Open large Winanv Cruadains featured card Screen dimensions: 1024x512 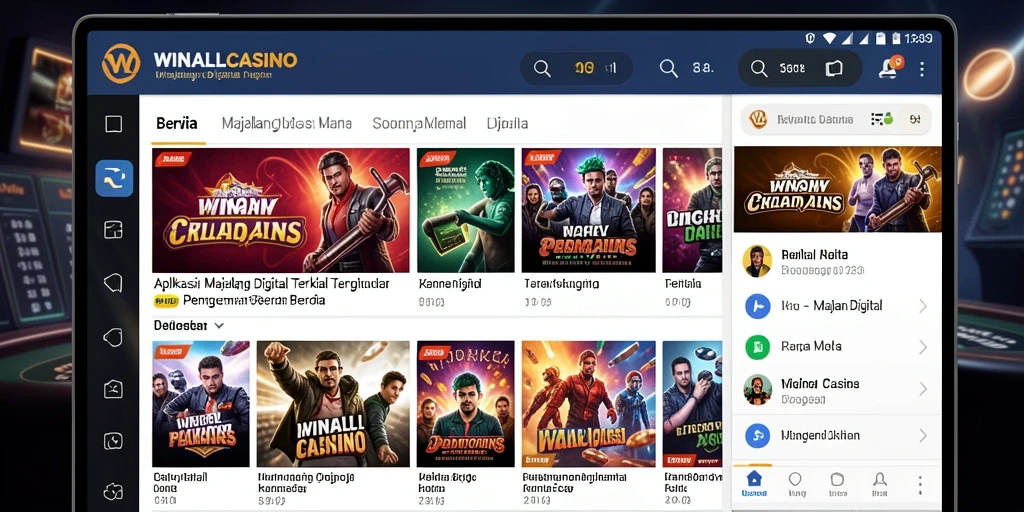point(281,210)
